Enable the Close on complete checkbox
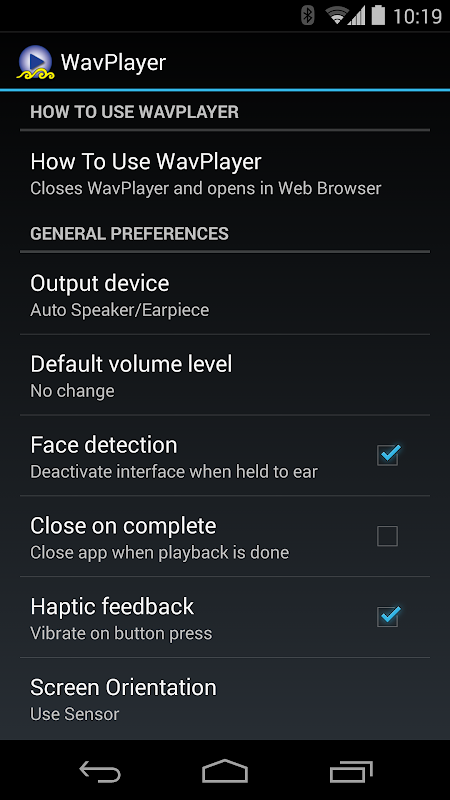Screen dimensions: 450x800 click(387, 536)
